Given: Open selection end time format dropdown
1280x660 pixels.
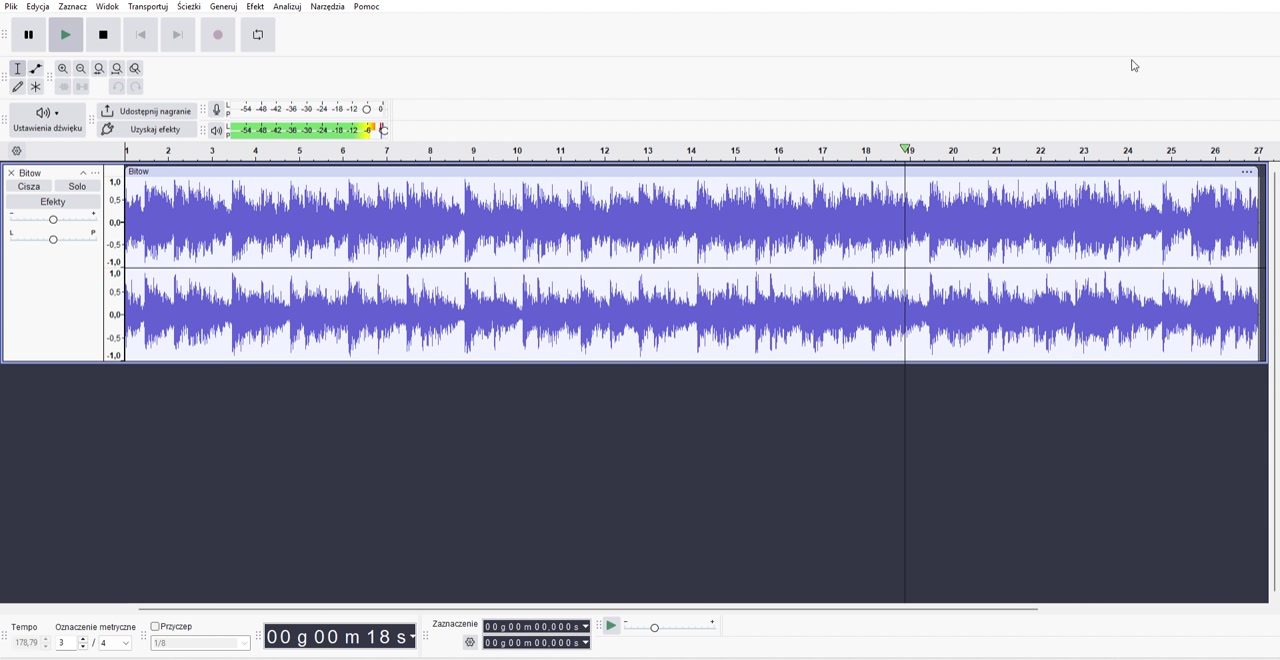Looking at the screenshot, I should [585, 643].
